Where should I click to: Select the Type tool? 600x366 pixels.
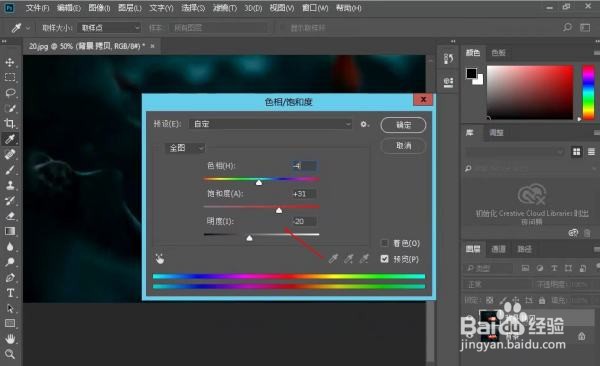click(10, 293)
